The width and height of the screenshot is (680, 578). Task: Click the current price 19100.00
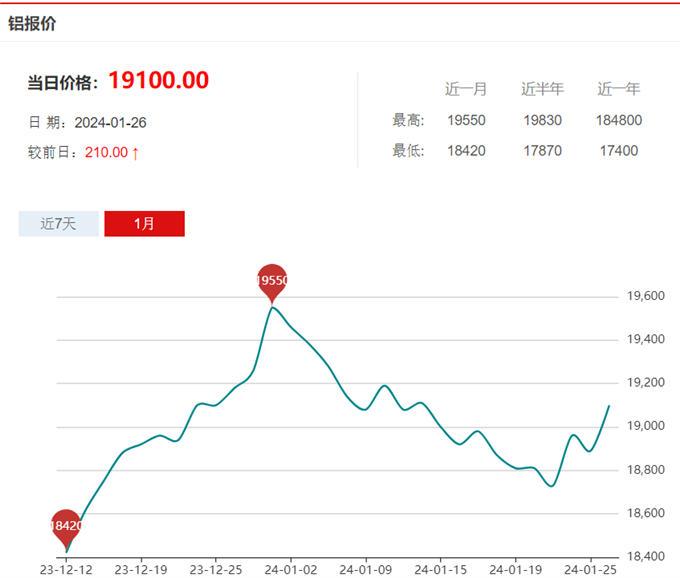coord(159,80)
